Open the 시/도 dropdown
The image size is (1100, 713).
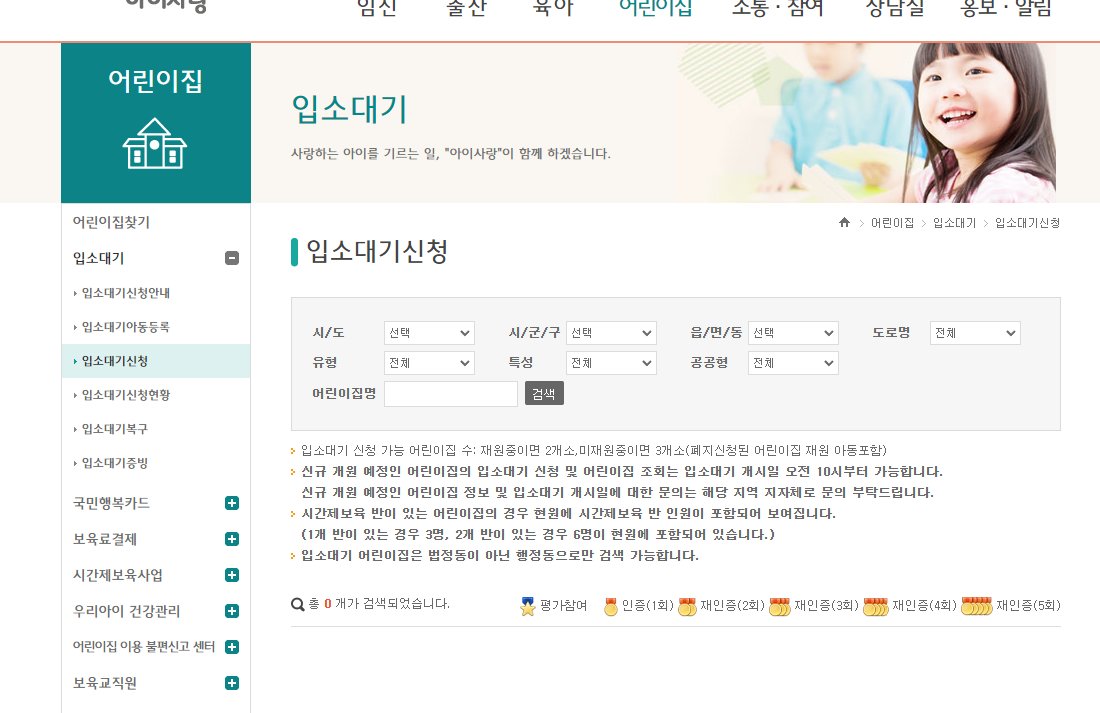pyautogui.click(x=429, y=333)
